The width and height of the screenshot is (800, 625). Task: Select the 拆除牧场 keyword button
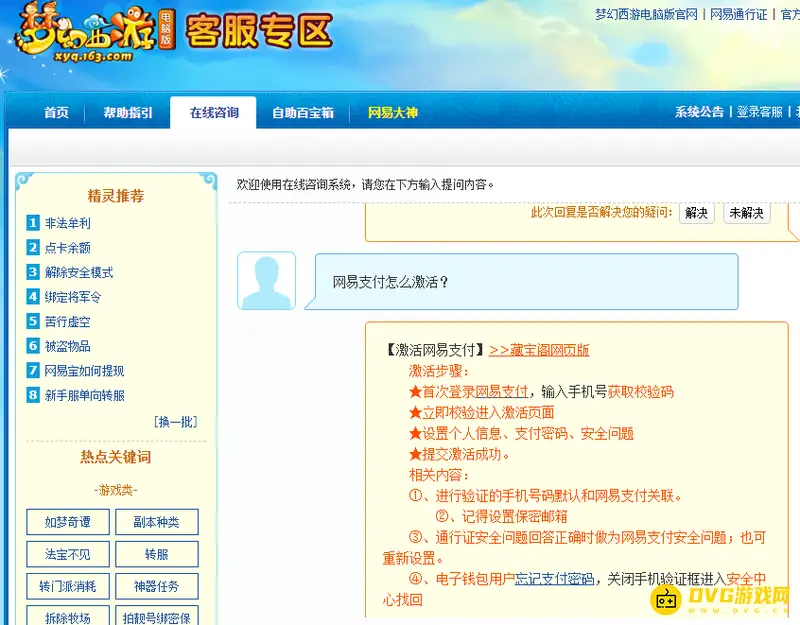click(68, 615)
